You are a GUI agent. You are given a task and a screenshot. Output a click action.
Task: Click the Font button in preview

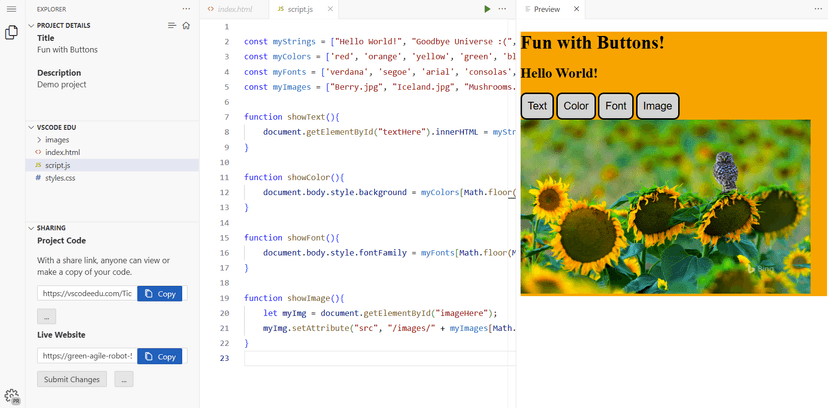click(616, 106)
